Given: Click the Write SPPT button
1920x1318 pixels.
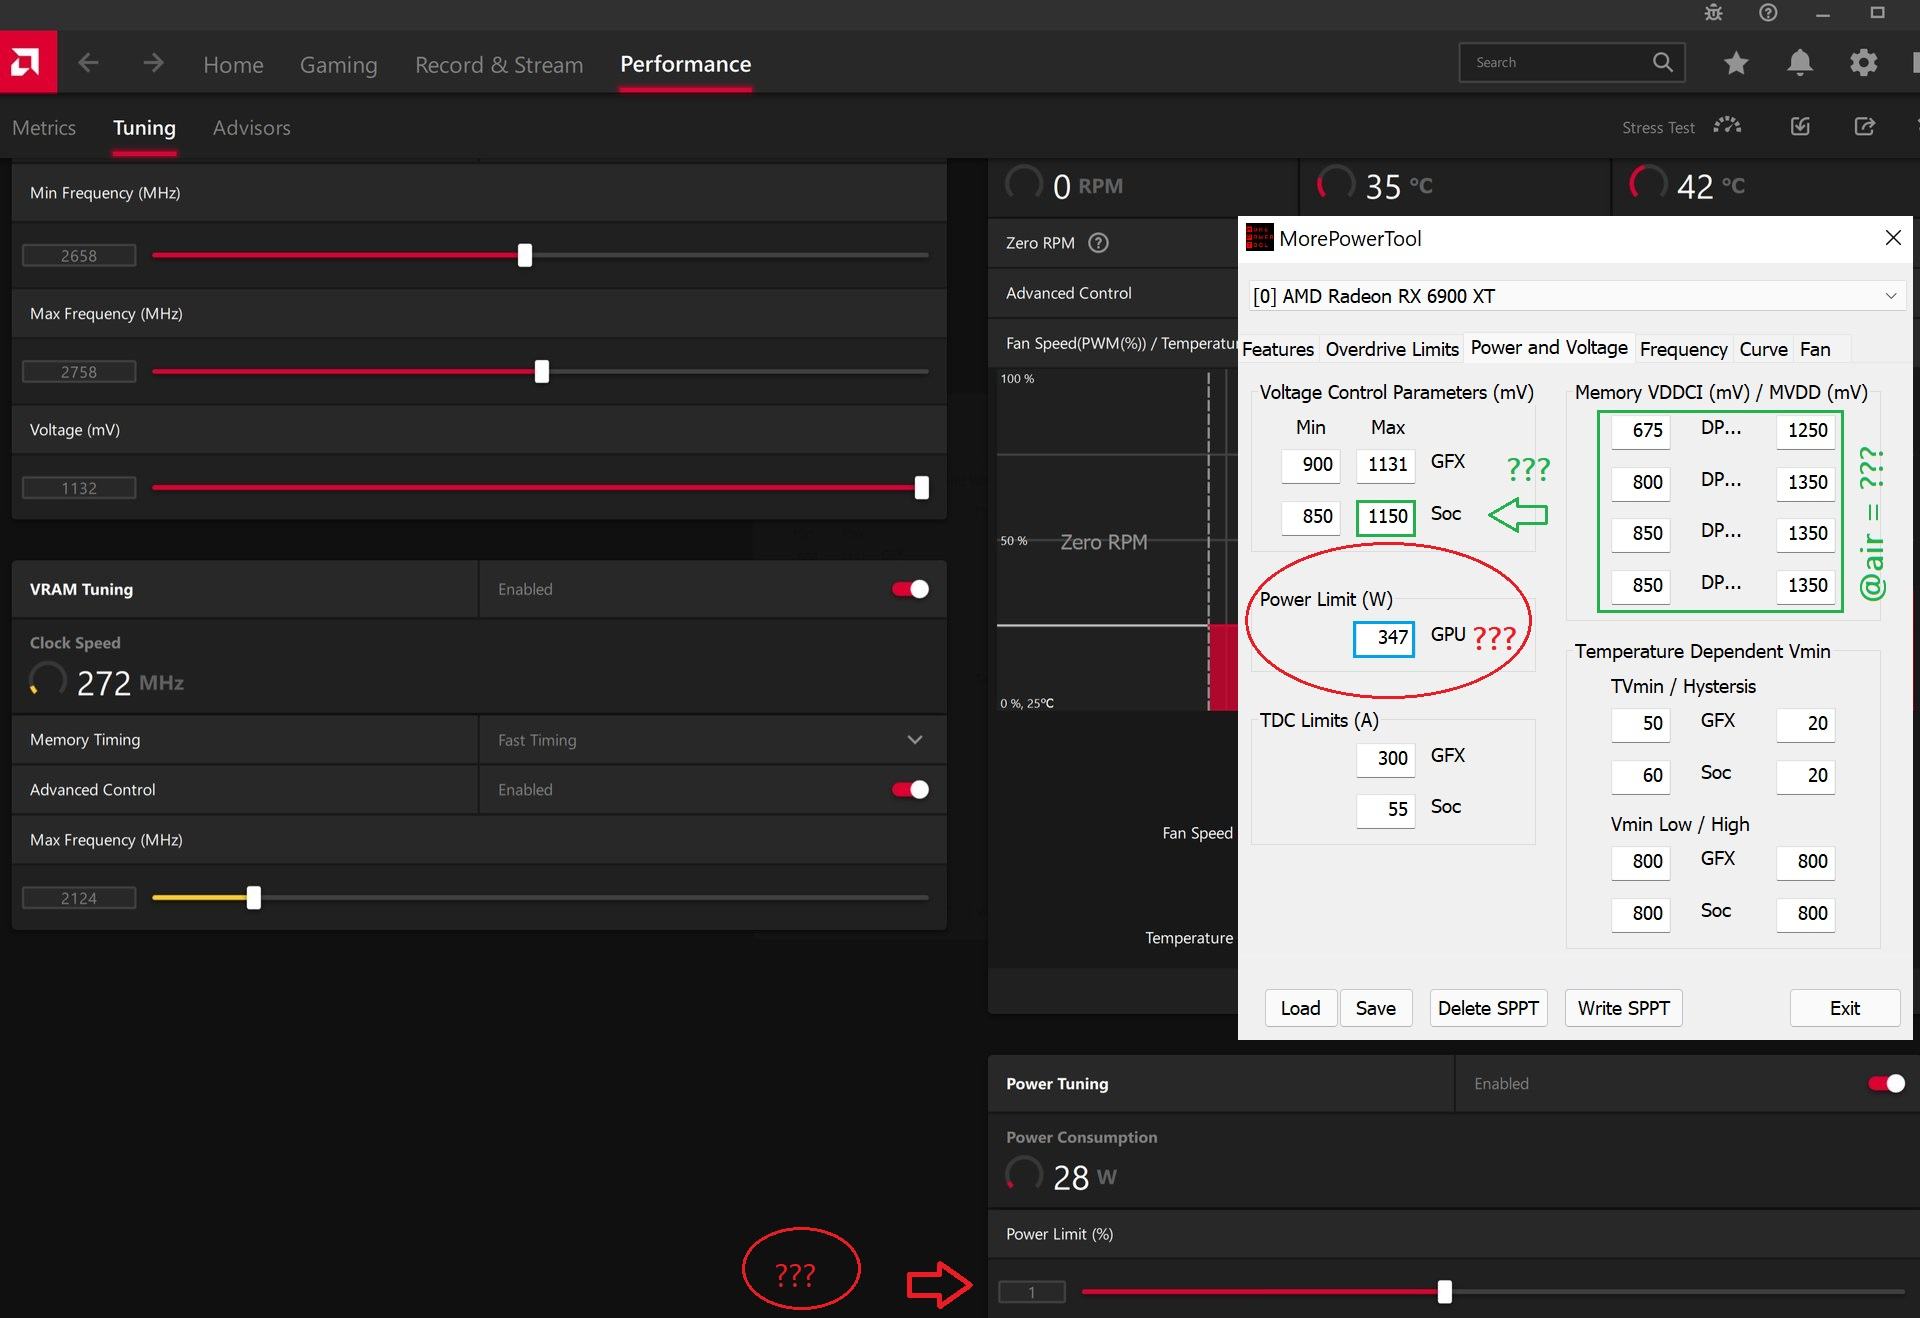Looking at the screenshot, I should [1623, 1008].
